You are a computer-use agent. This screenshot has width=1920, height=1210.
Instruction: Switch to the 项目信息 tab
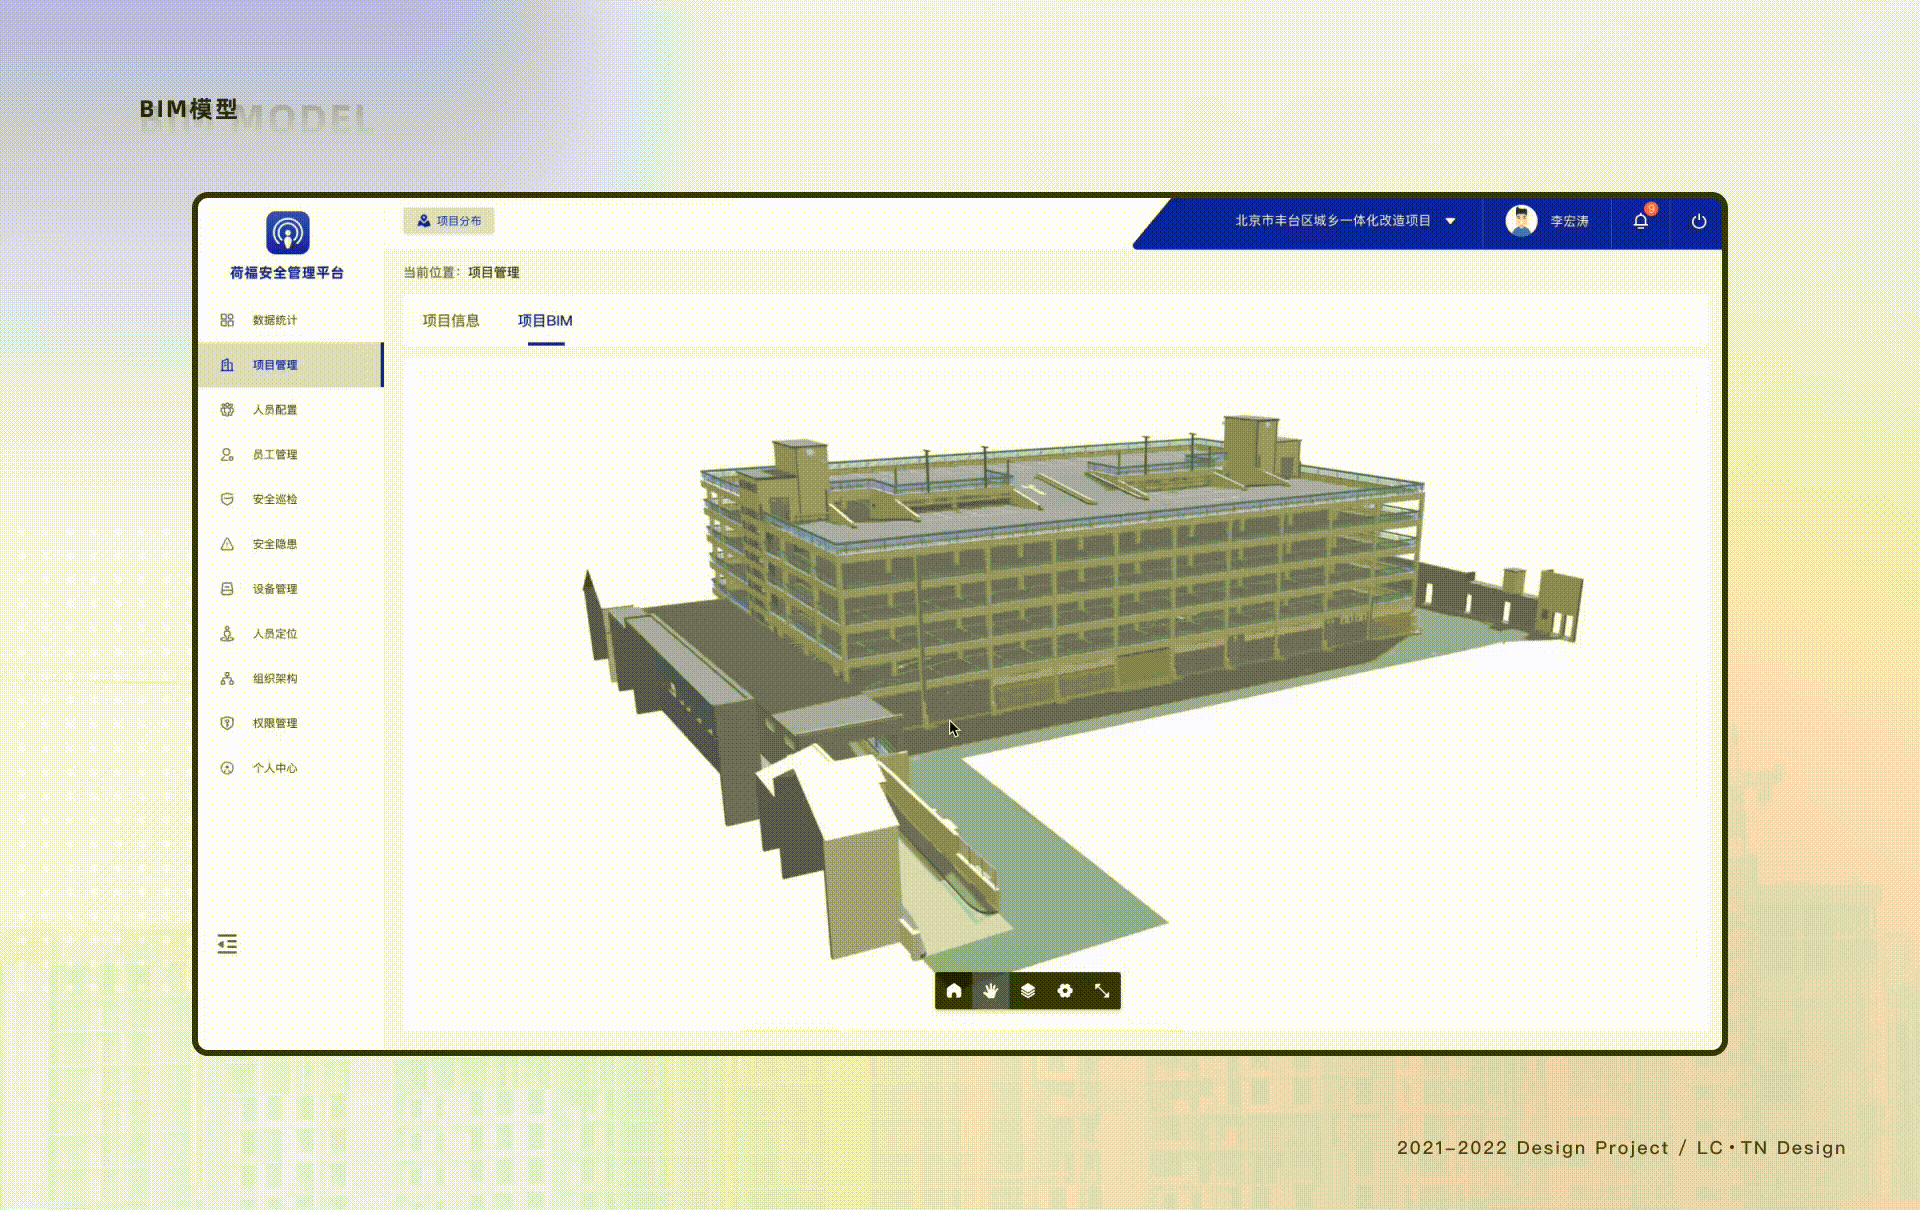click(451, 321)
